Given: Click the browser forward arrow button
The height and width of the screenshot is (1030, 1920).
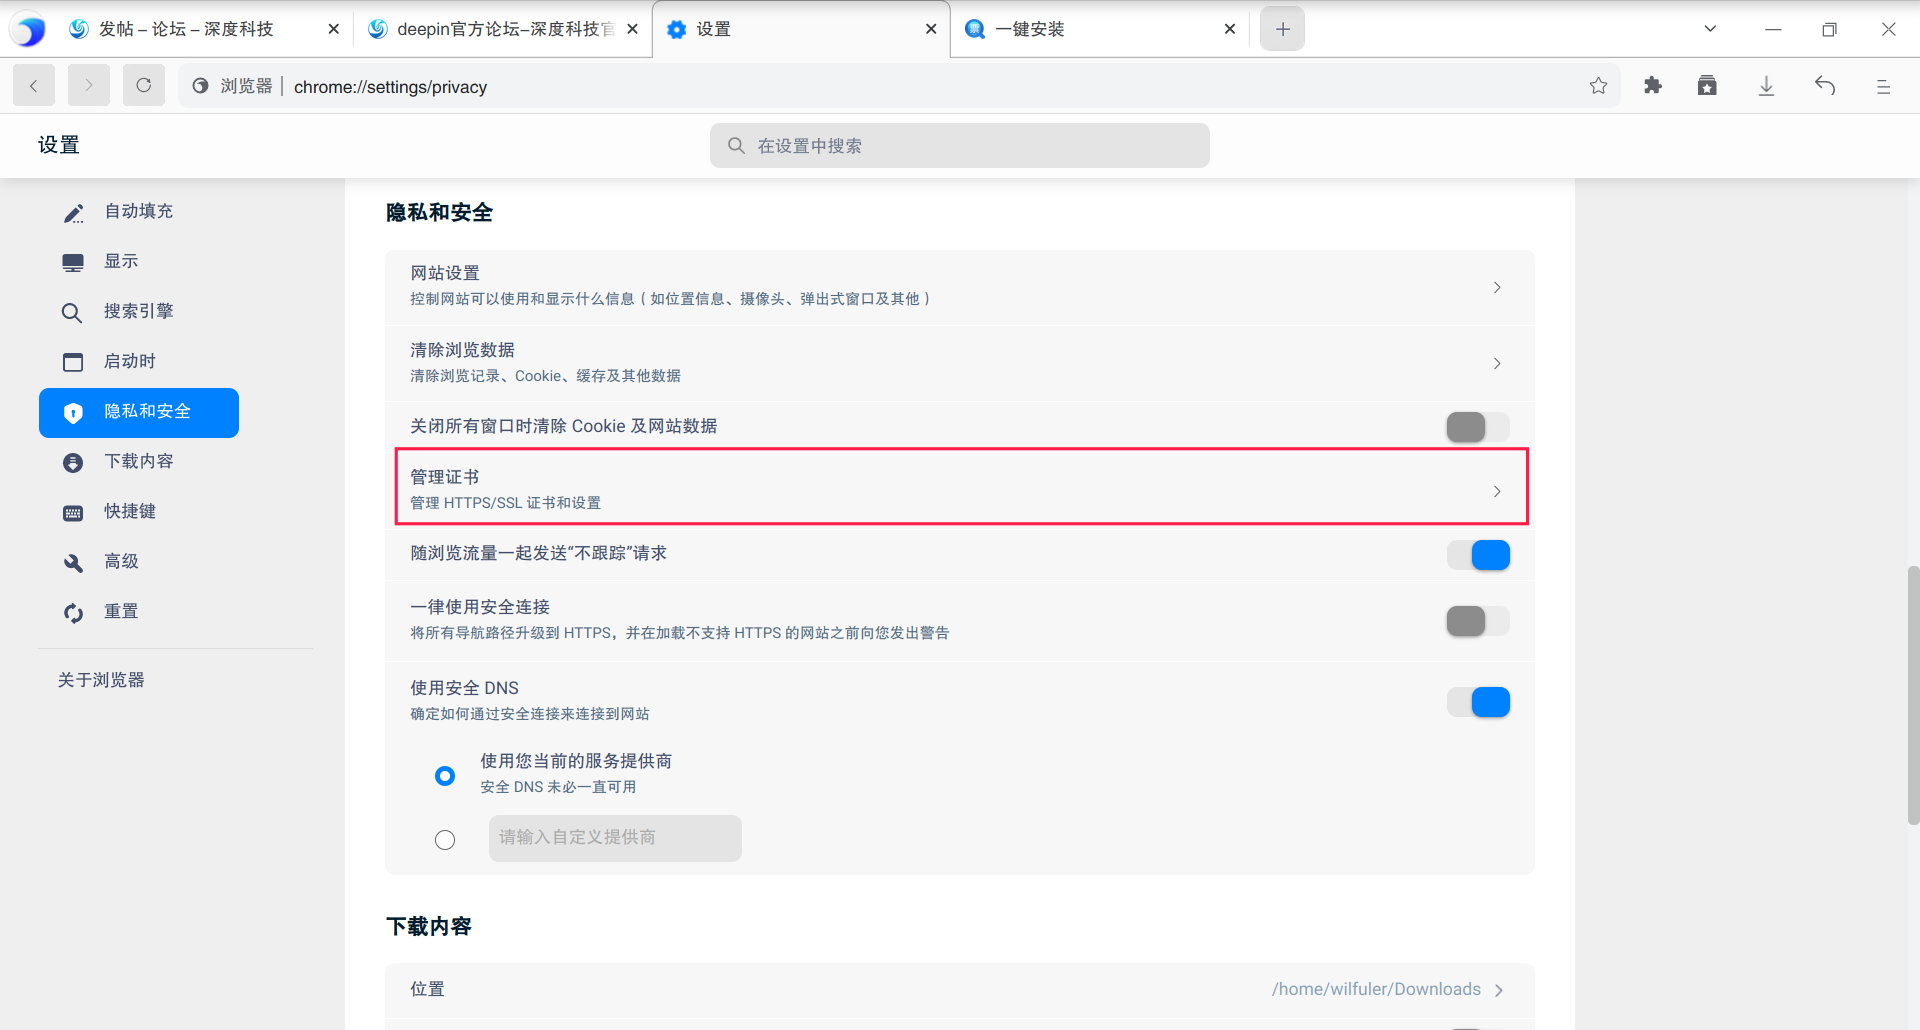Looking at the screenshot, I should pyautogui.click(x=89, y=86).
